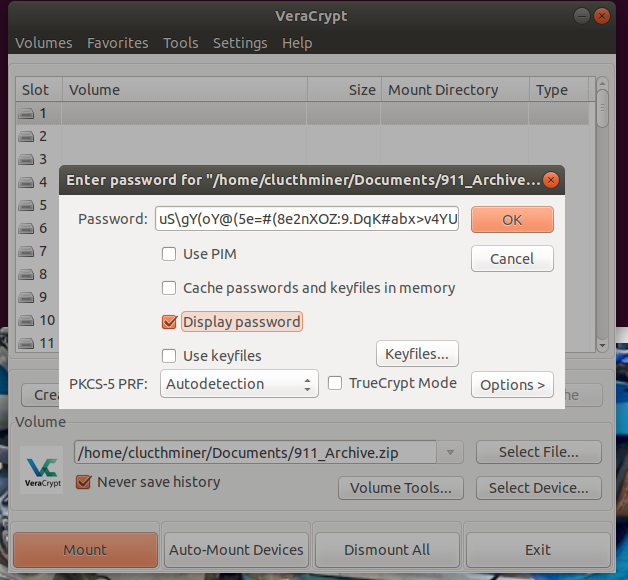The image size is (628, 580).
Task: Select the drive icon for slot 1
Action: point(26,114)
